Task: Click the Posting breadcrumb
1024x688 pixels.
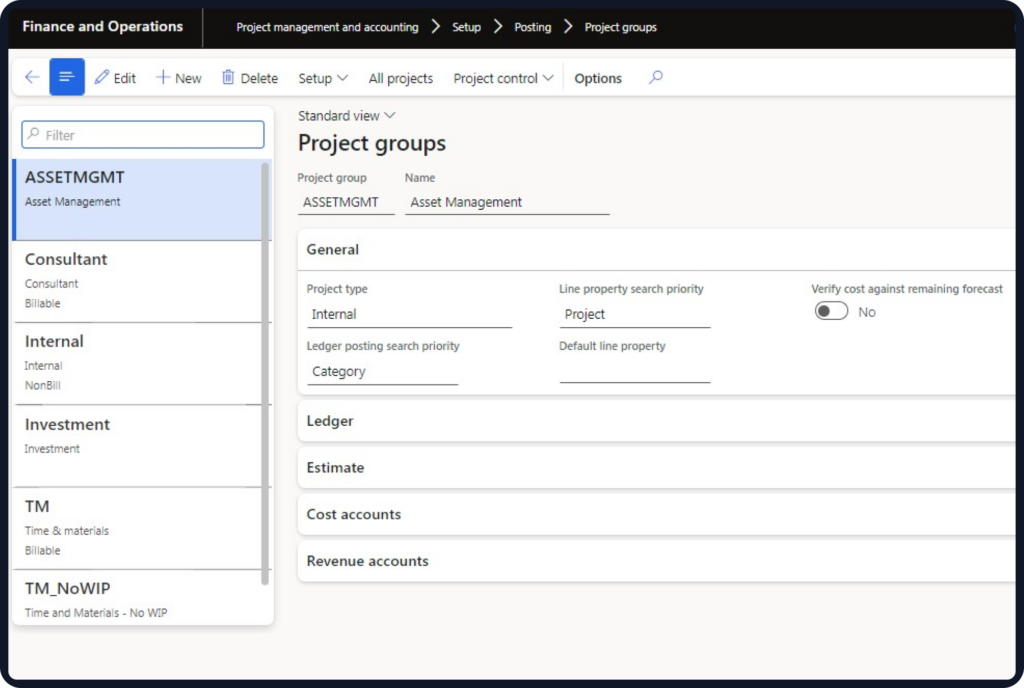Action: pos(532,27)
